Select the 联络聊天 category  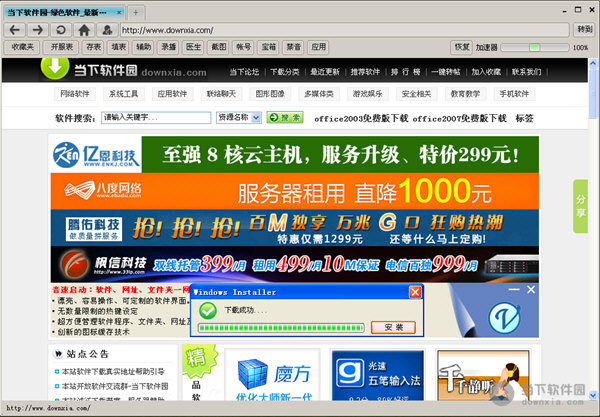[221, 94]
